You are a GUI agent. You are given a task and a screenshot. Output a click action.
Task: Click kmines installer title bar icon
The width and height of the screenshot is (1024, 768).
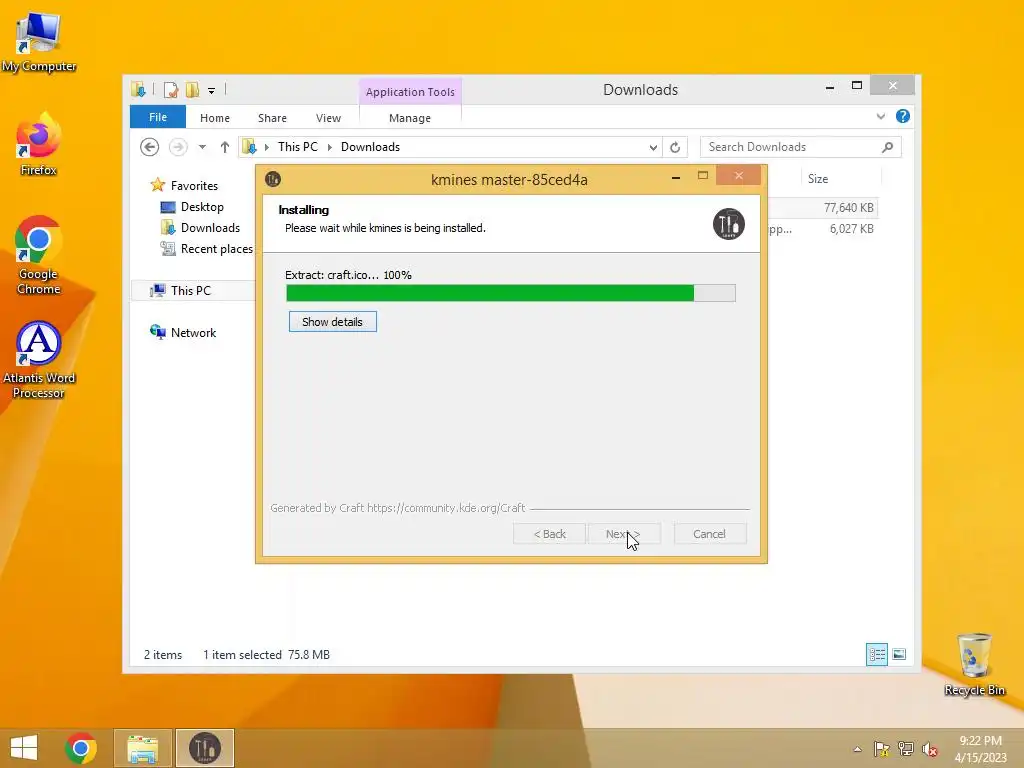273,179
